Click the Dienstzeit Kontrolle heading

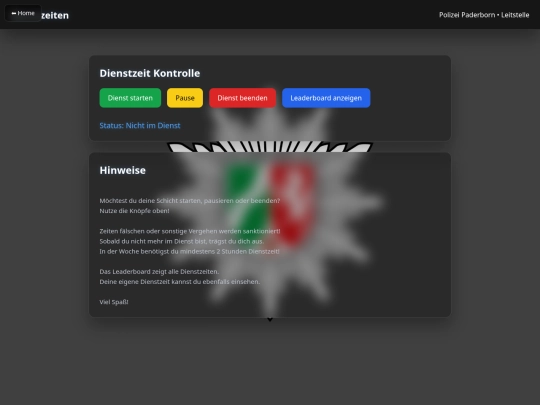150,73
